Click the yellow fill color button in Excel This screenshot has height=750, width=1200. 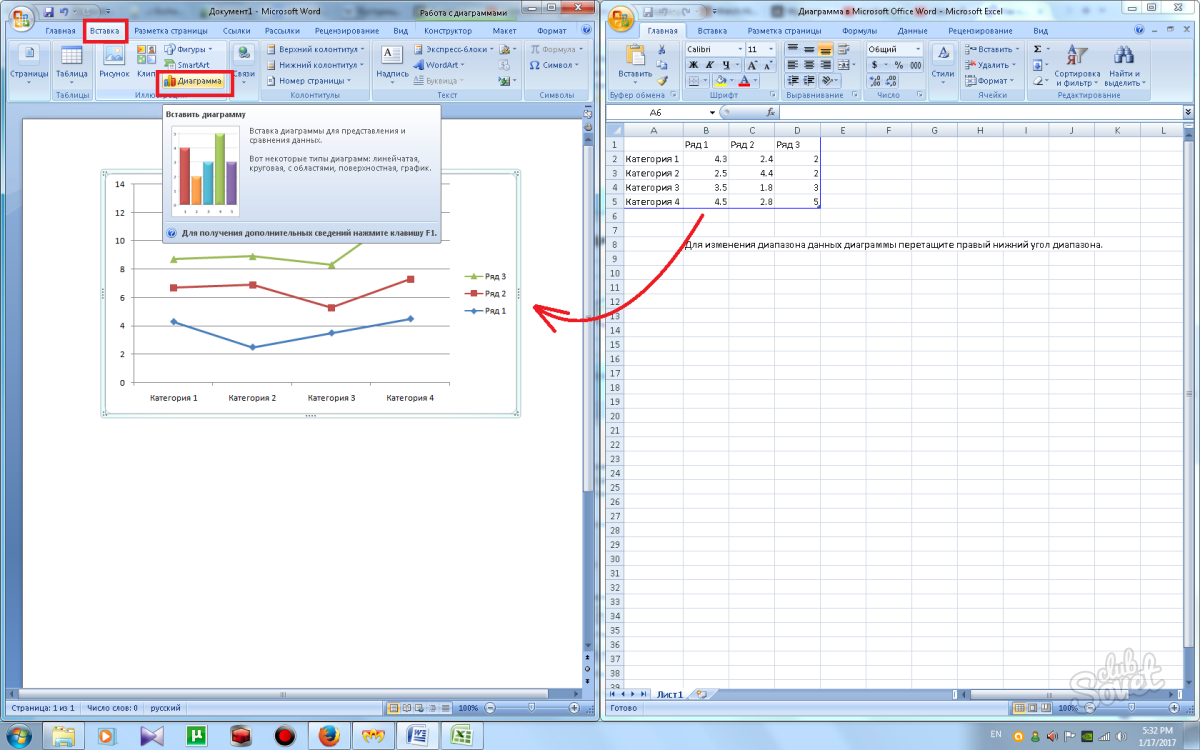(x=721, y=81)
